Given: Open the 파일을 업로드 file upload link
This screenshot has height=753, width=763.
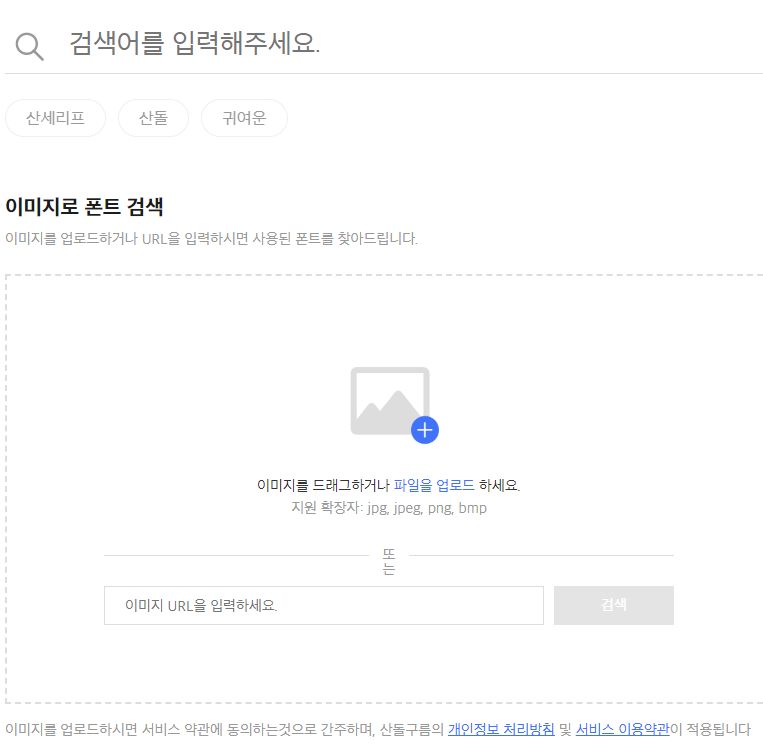Looking at the screenshot, I should click(434, 485).
